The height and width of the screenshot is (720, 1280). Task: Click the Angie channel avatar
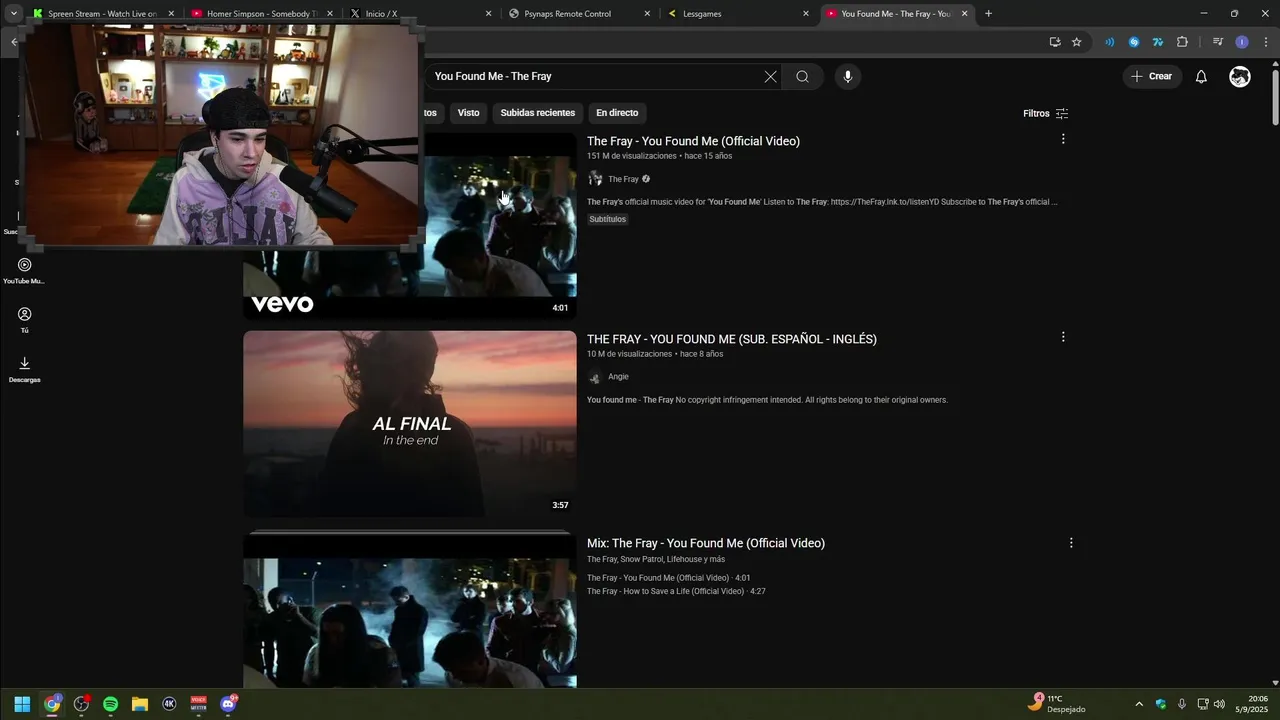click(x=595, y=377)
